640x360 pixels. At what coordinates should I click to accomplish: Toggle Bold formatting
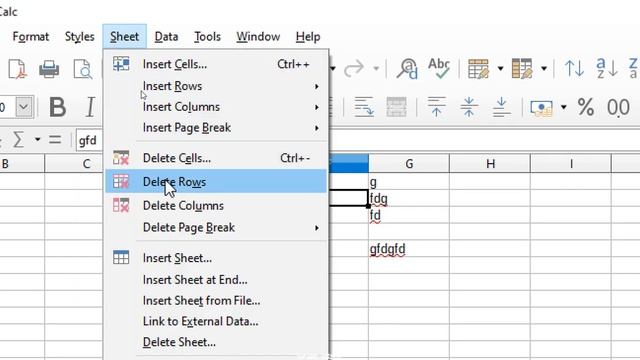pos(58,107)
